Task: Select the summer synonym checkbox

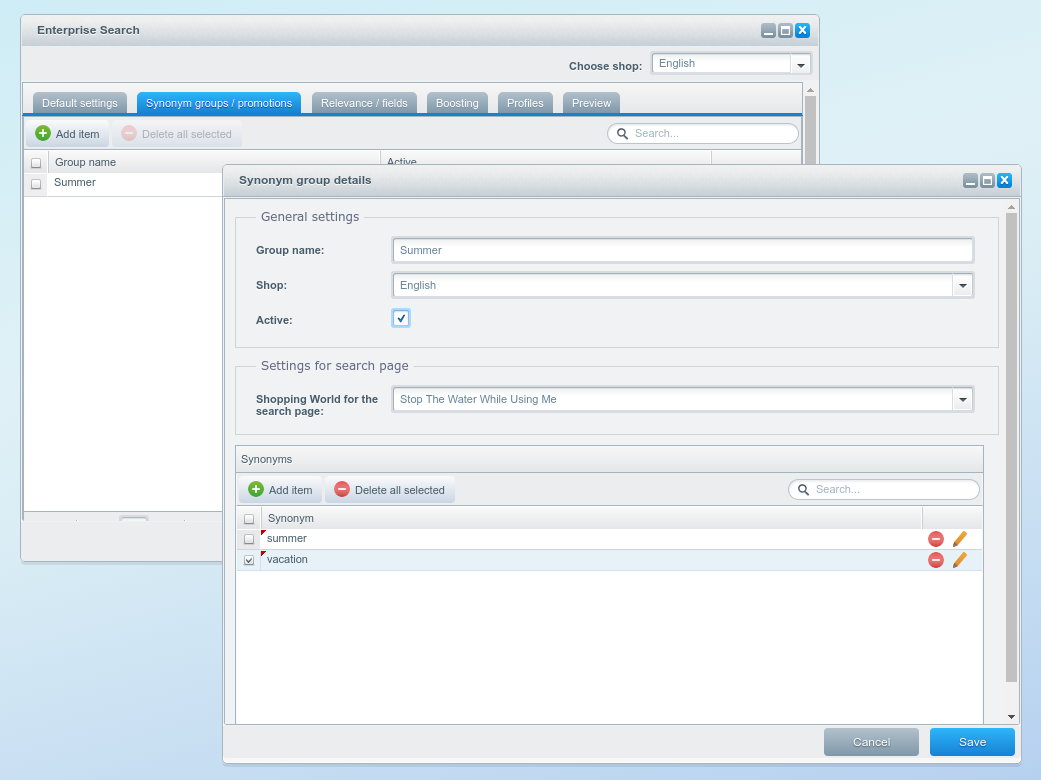Action: tap(249, 539)
